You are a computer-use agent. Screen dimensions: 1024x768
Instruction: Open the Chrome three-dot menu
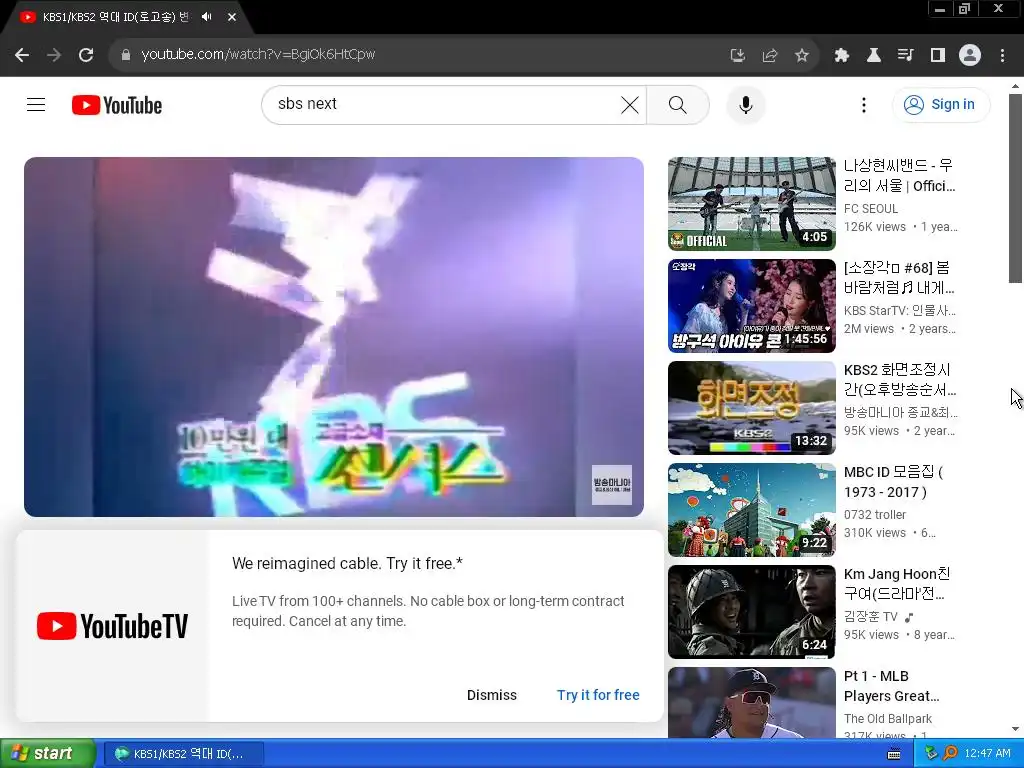point(1002,55)
